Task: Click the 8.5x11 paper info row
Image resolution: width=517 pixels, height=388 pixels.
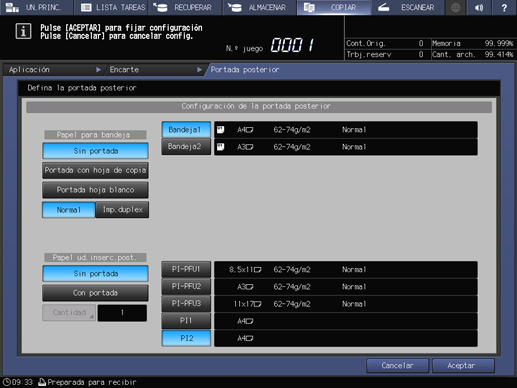Action: click(346, 270)
